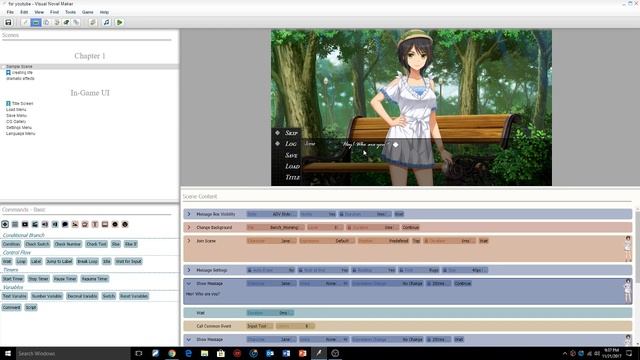This screenshot has width=640, height=360.
Task: Open the Predefined position dropdown in Join Scene
Action: point(383,241)
